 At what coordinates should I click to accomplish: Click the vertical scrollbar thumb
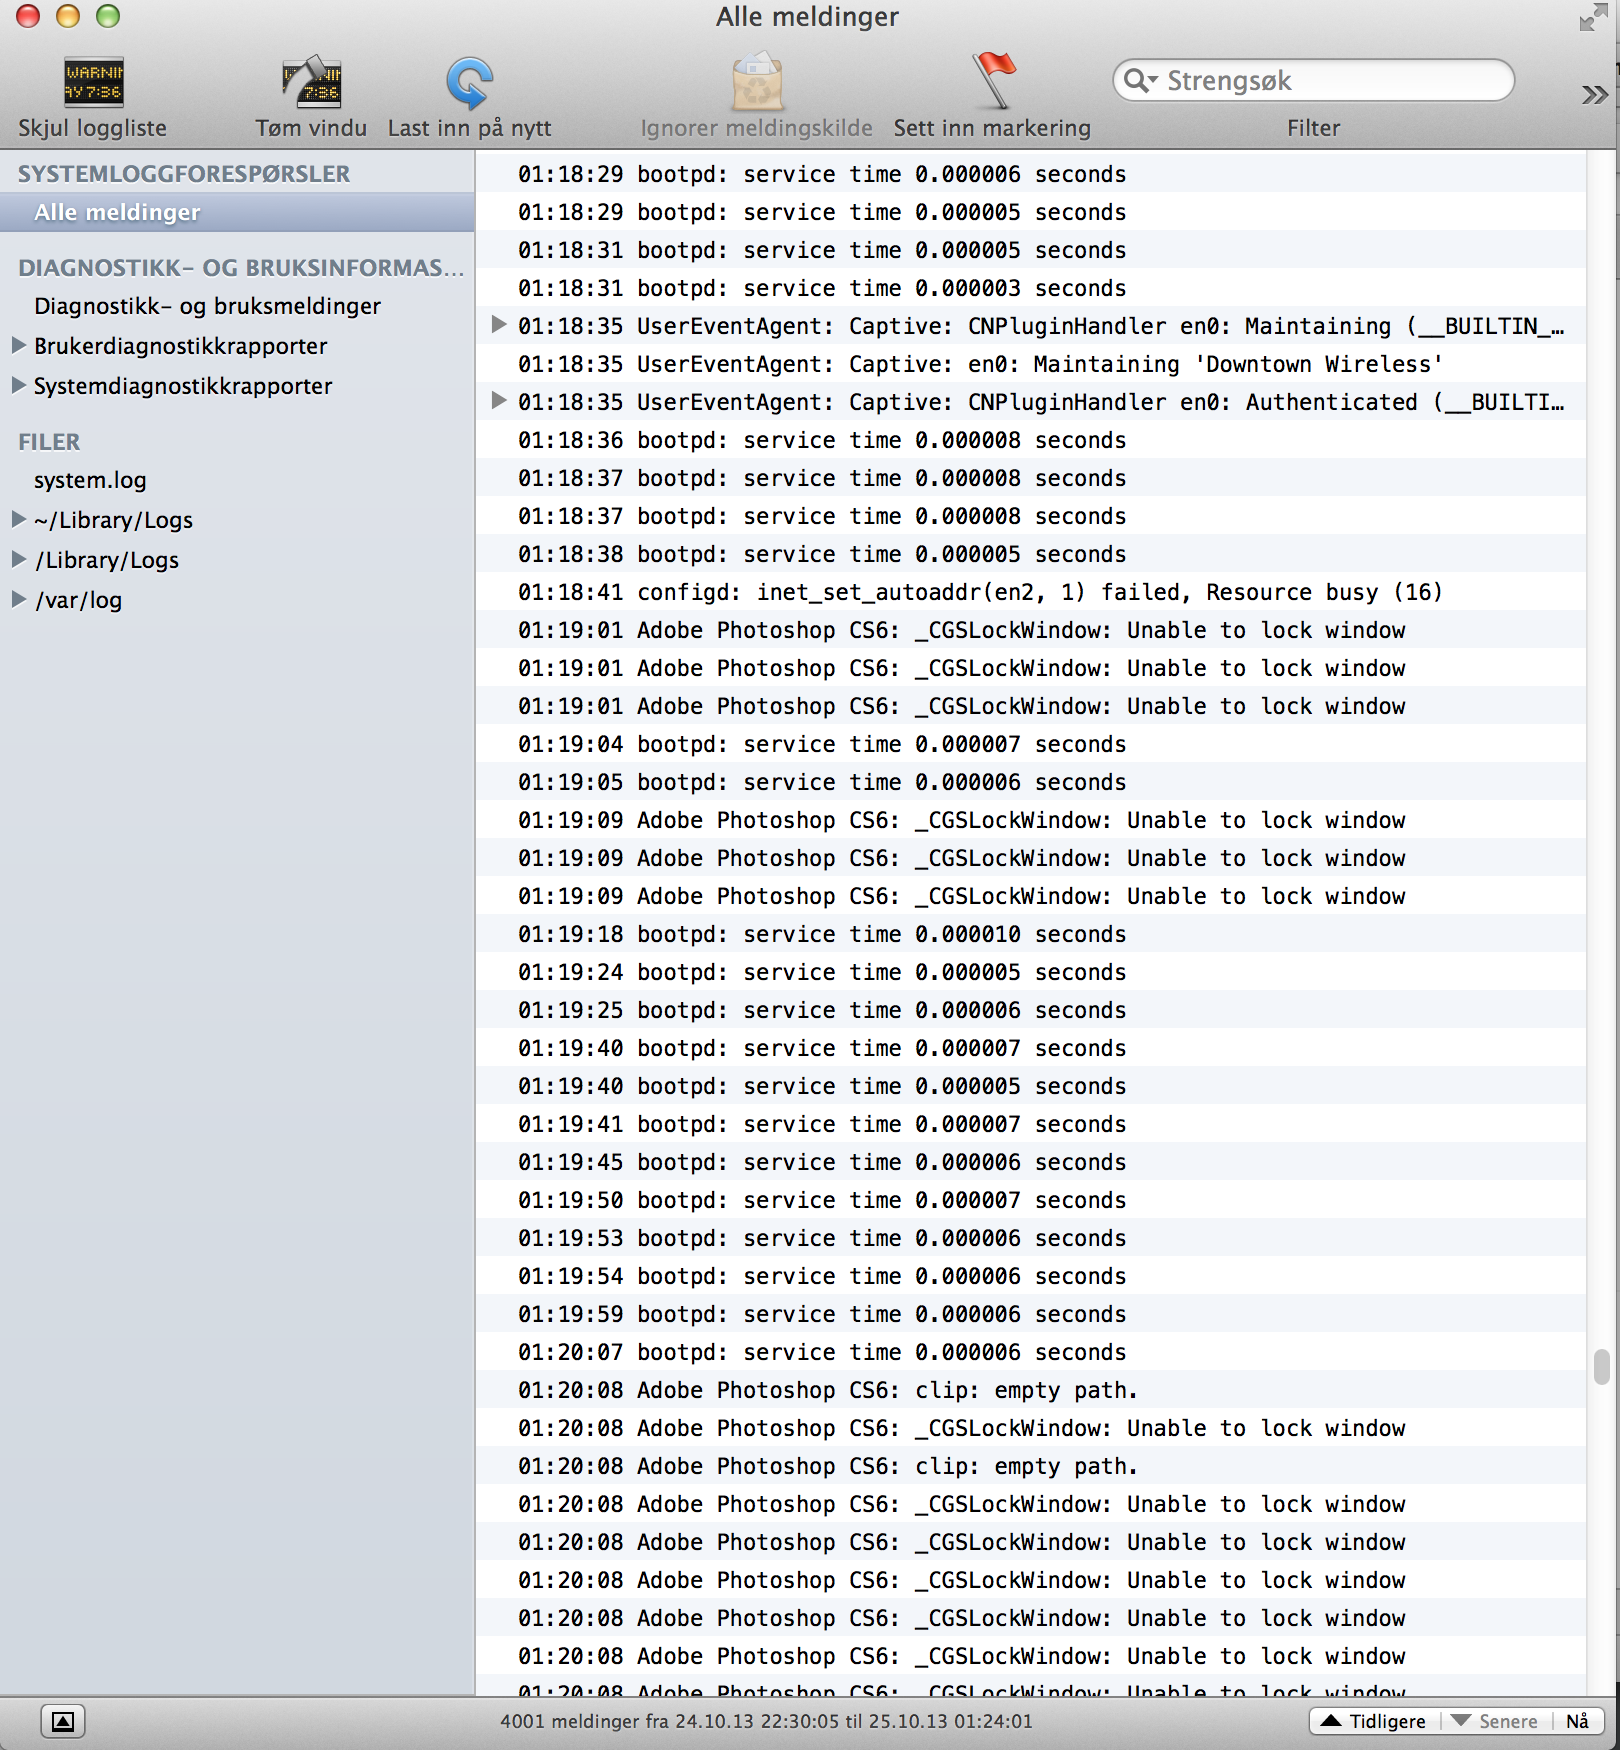[1601, 1366]
